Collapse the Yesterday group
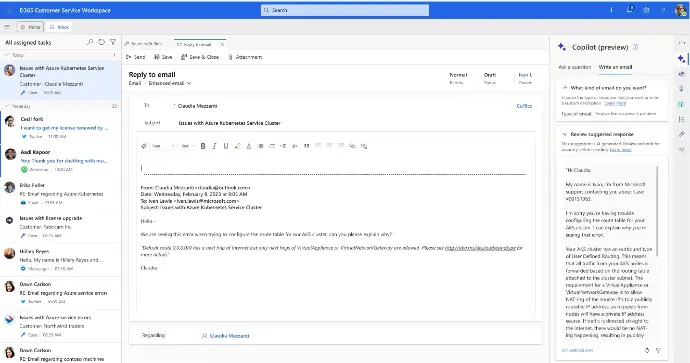690x363 pixels. [x=7, y=106]
